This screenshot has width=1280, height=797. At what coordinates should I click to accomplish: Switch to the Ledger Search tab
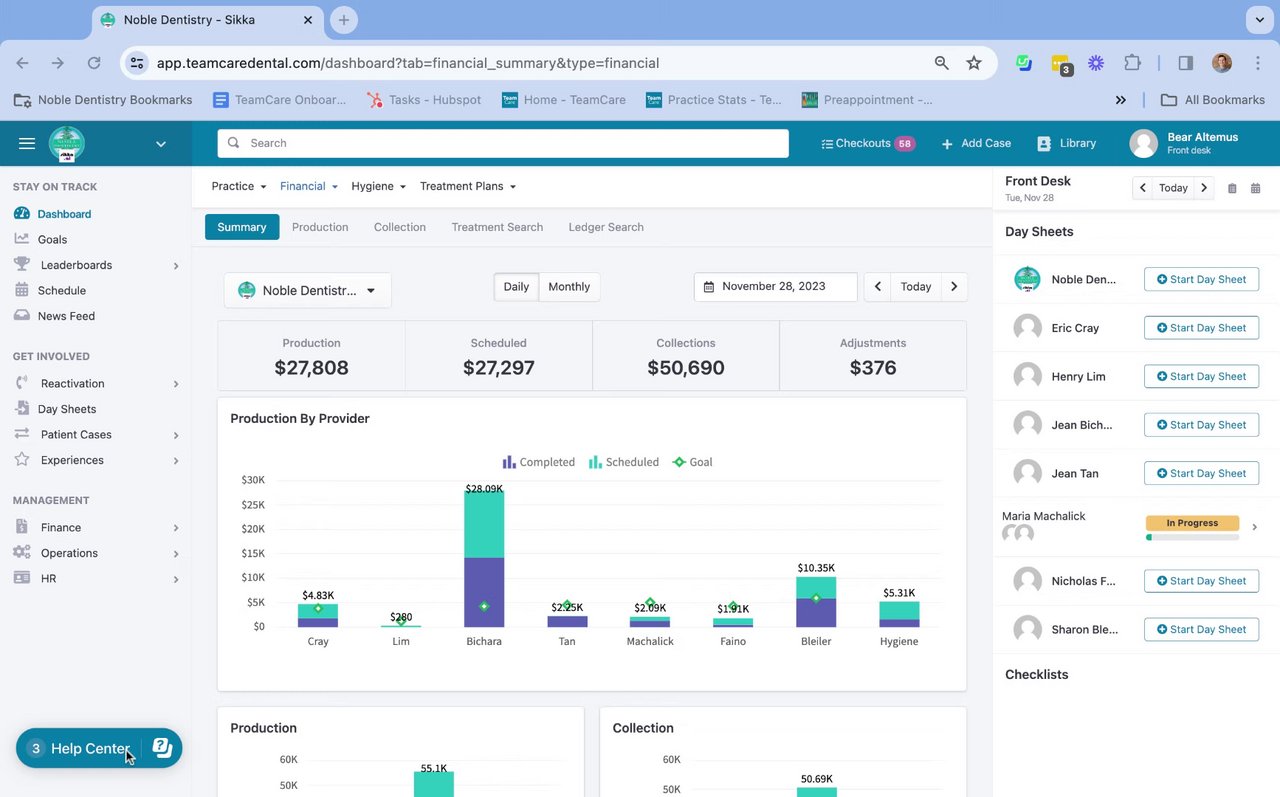606,227
